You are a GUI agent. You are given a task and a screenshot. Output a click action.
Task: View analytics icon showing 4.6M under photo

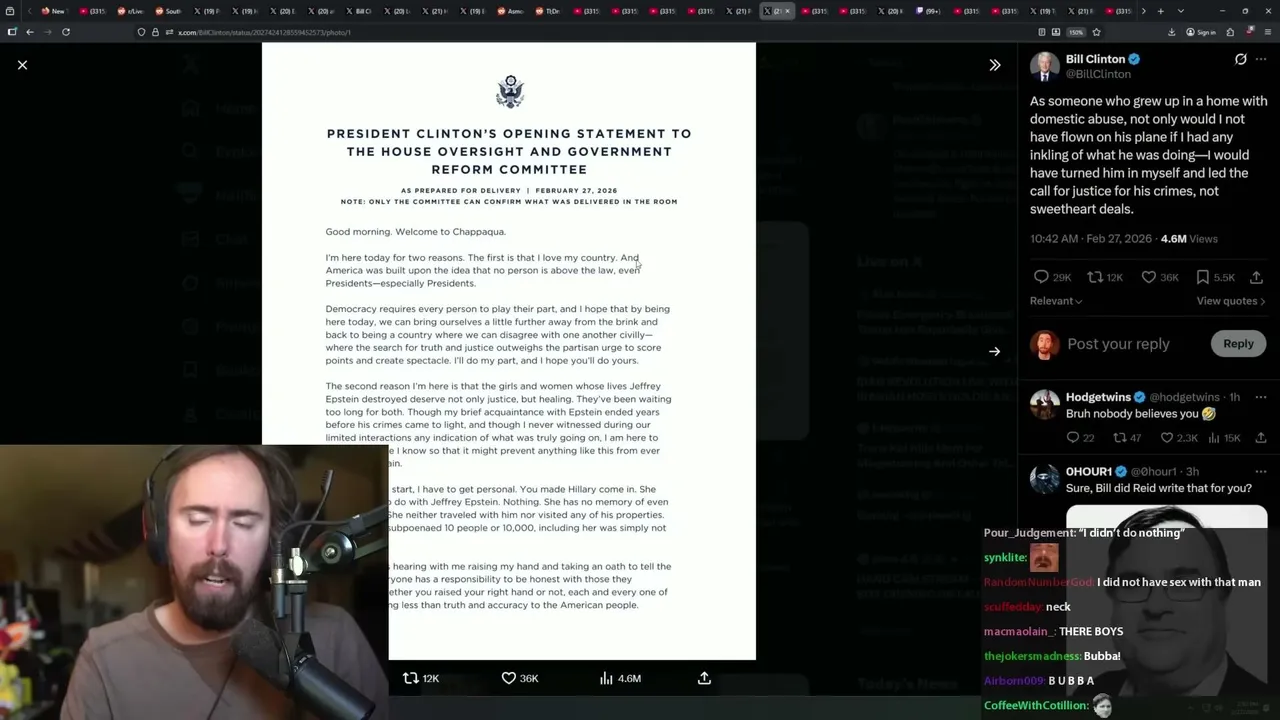click(620, 678)
